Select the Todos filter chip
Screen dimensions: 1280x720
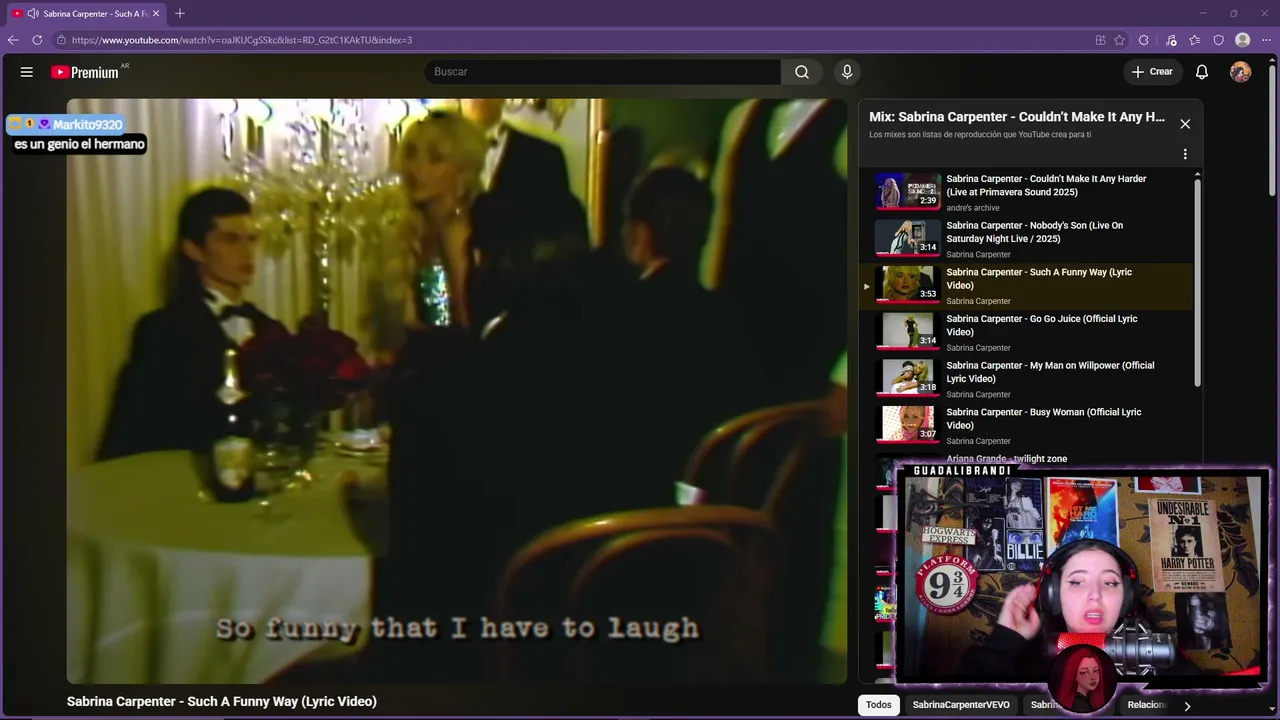[x=879, y=705]
